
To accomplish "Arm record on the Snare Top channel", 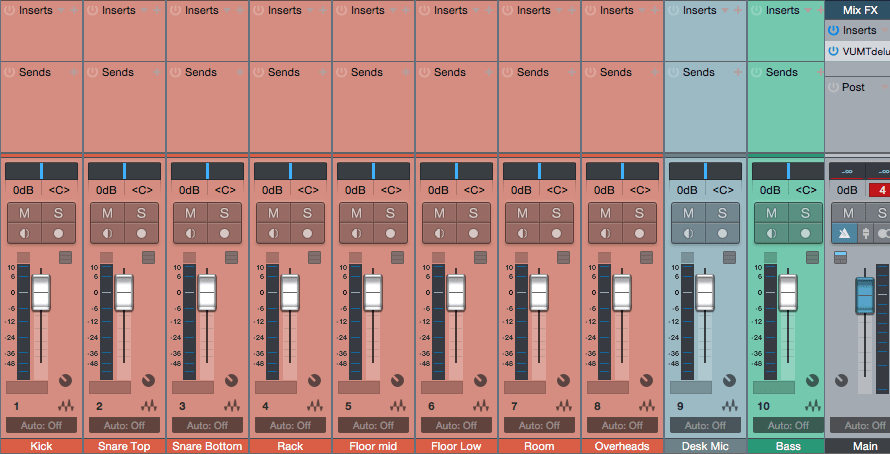I will [x=141, y=233].
